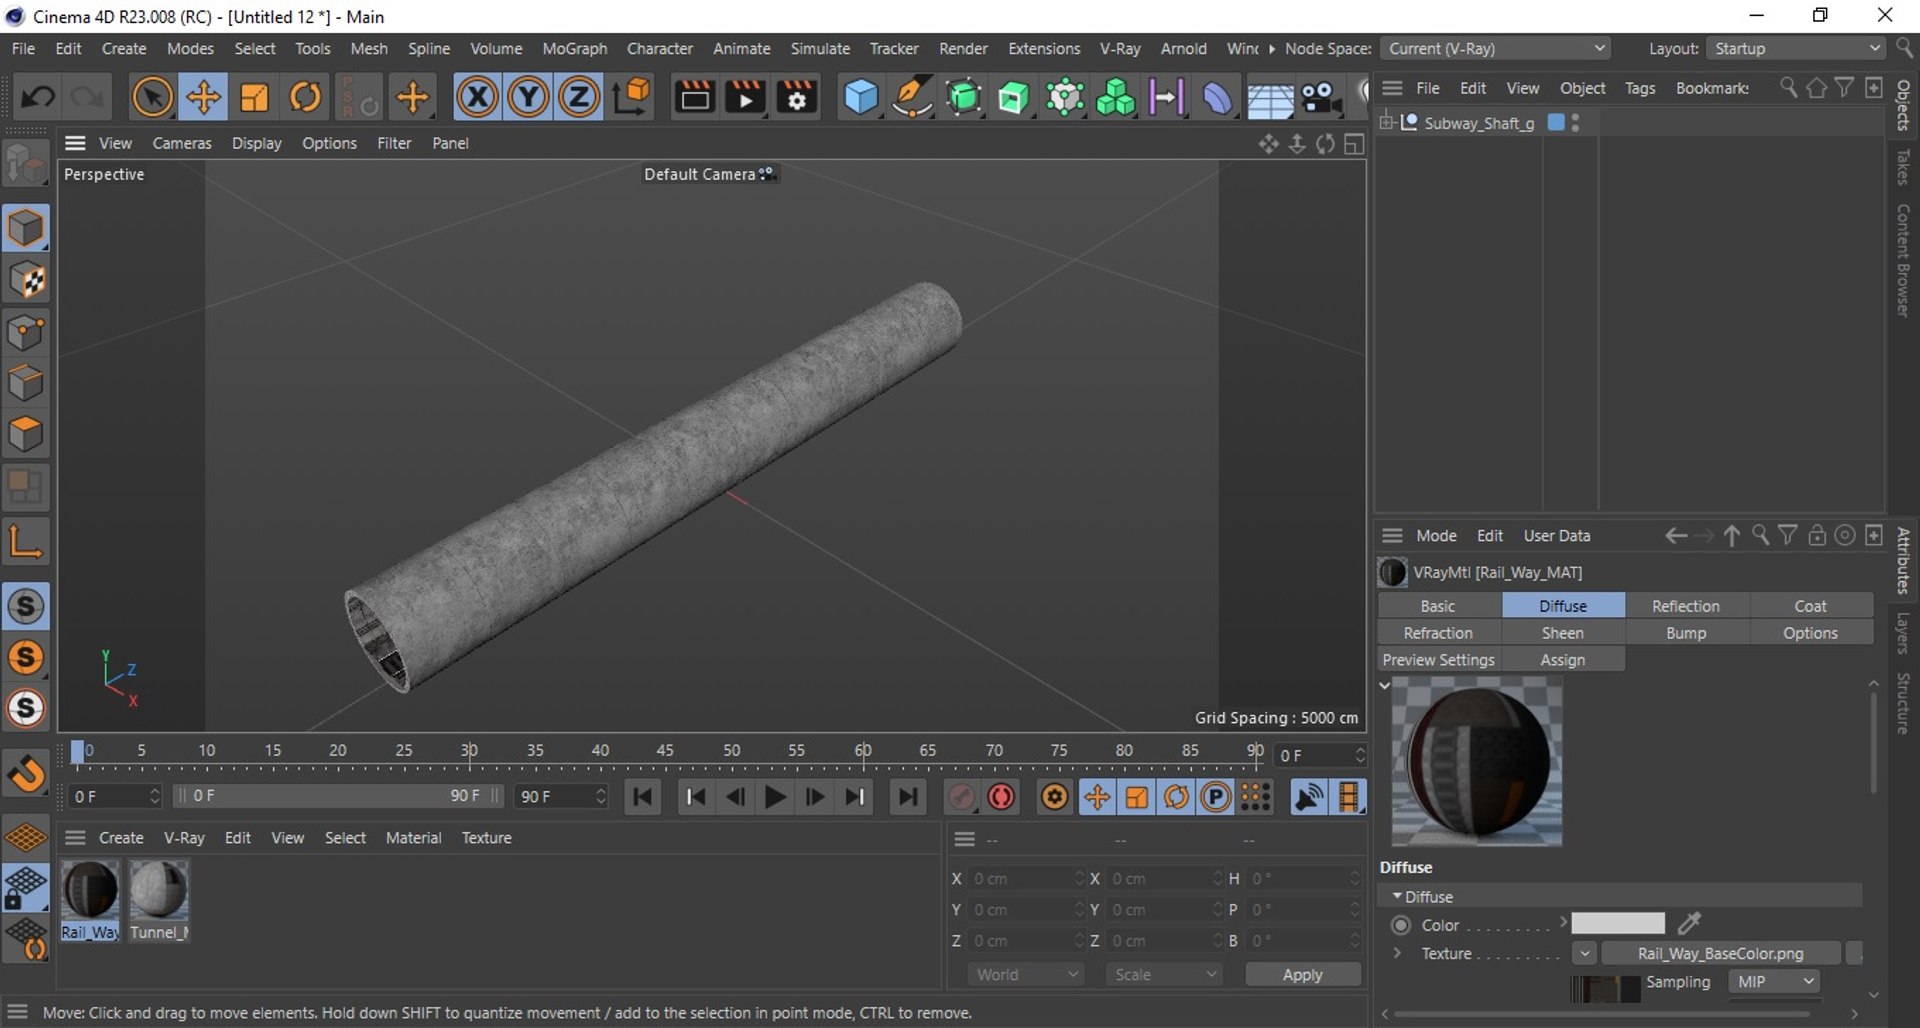Click Go to Start of animation
Viewport: 1920px width, 1028px height.
coord(642,797)
